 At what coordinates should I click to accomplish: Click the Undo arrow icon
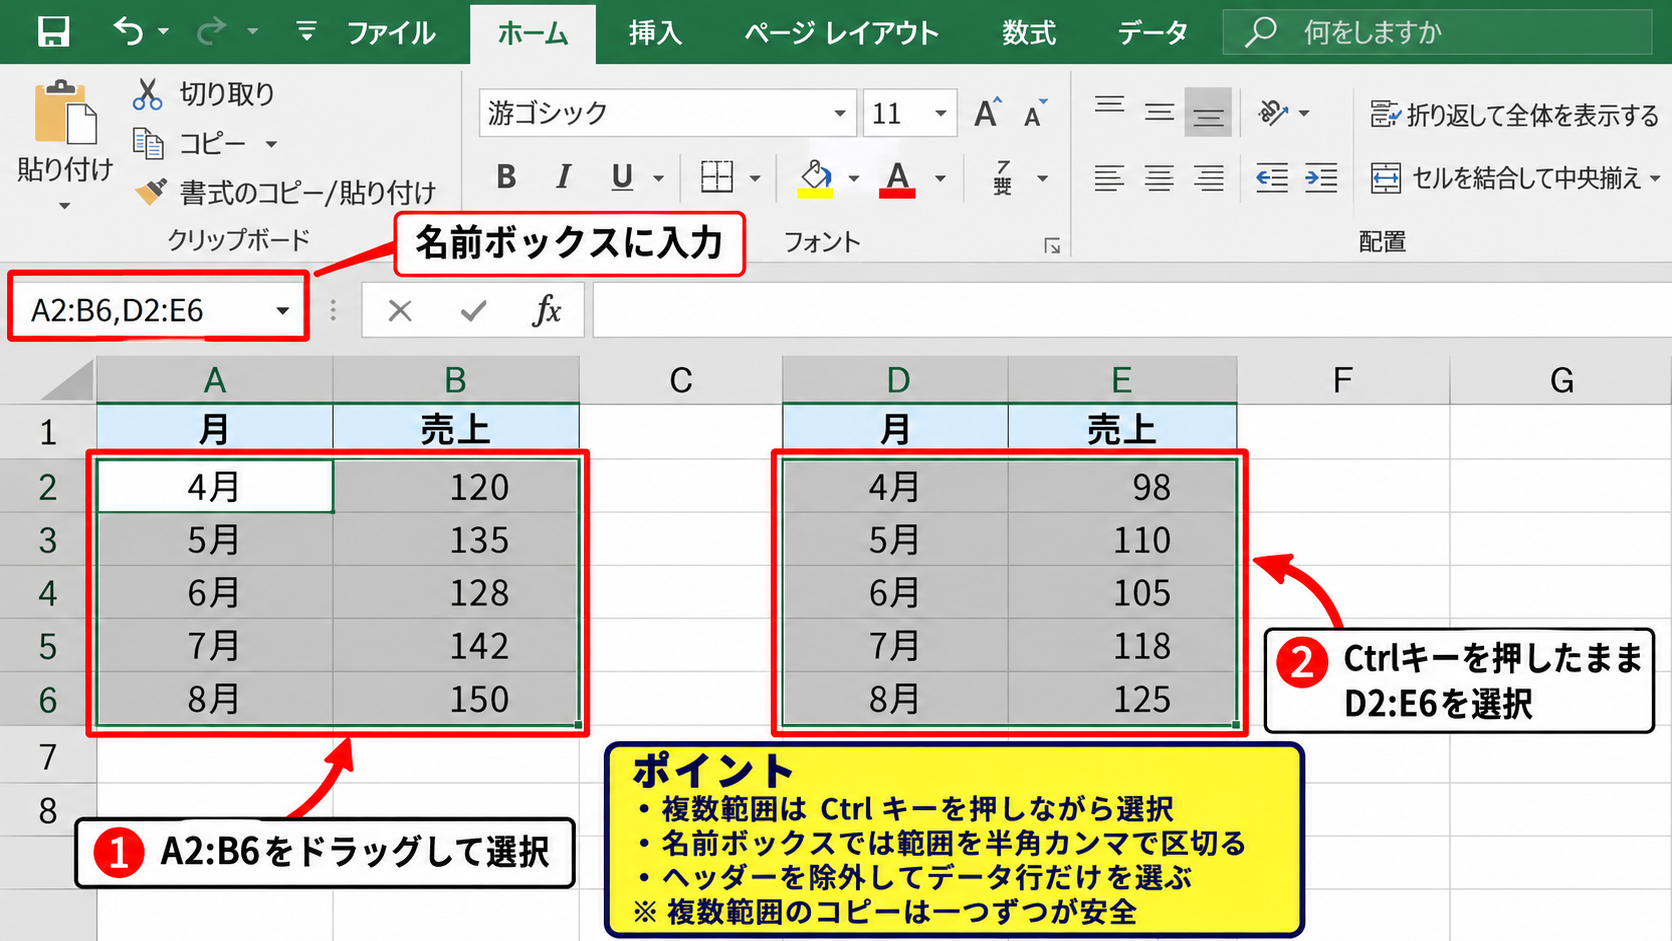[x=129, y=31]
